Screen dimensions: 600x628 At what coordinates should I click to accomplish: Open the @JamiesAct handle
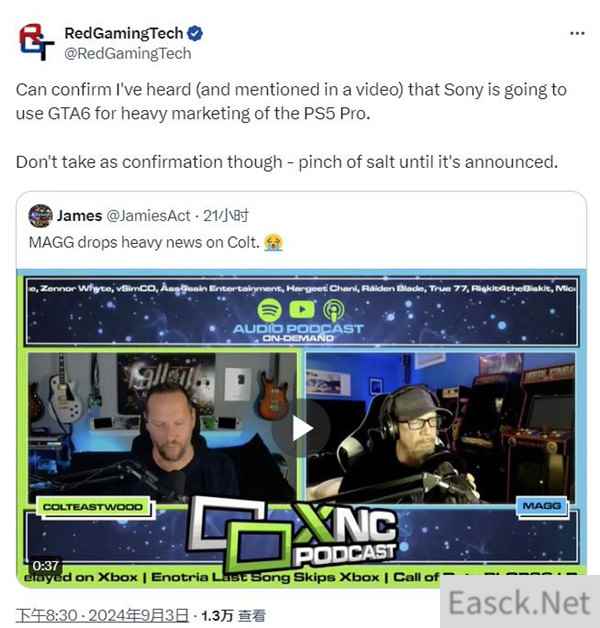(148, 215)
